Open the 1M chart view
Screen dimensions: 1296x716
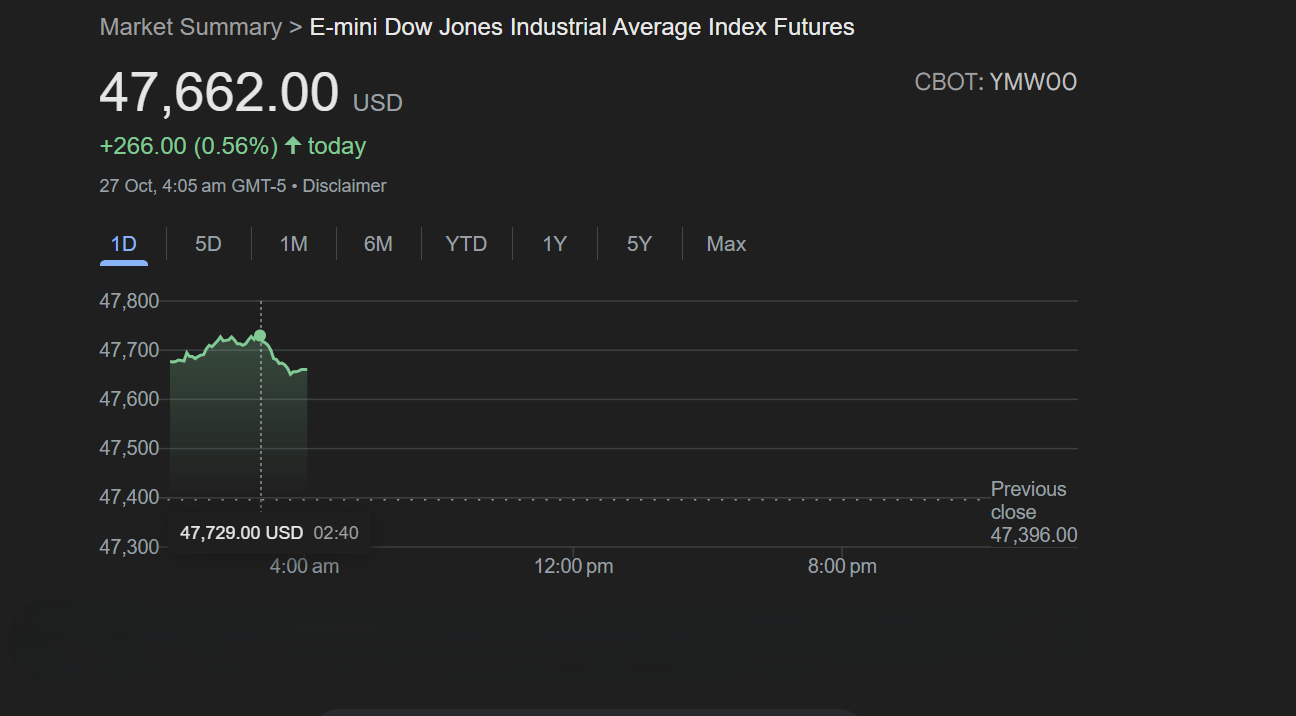pos(293,243)
